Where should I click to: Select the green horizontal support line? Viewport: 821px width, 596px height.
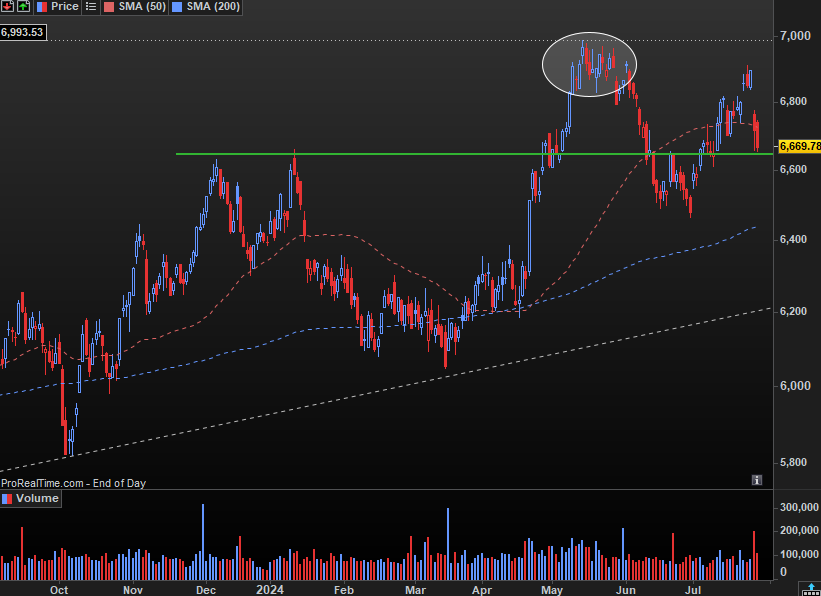tap(474, 154)
